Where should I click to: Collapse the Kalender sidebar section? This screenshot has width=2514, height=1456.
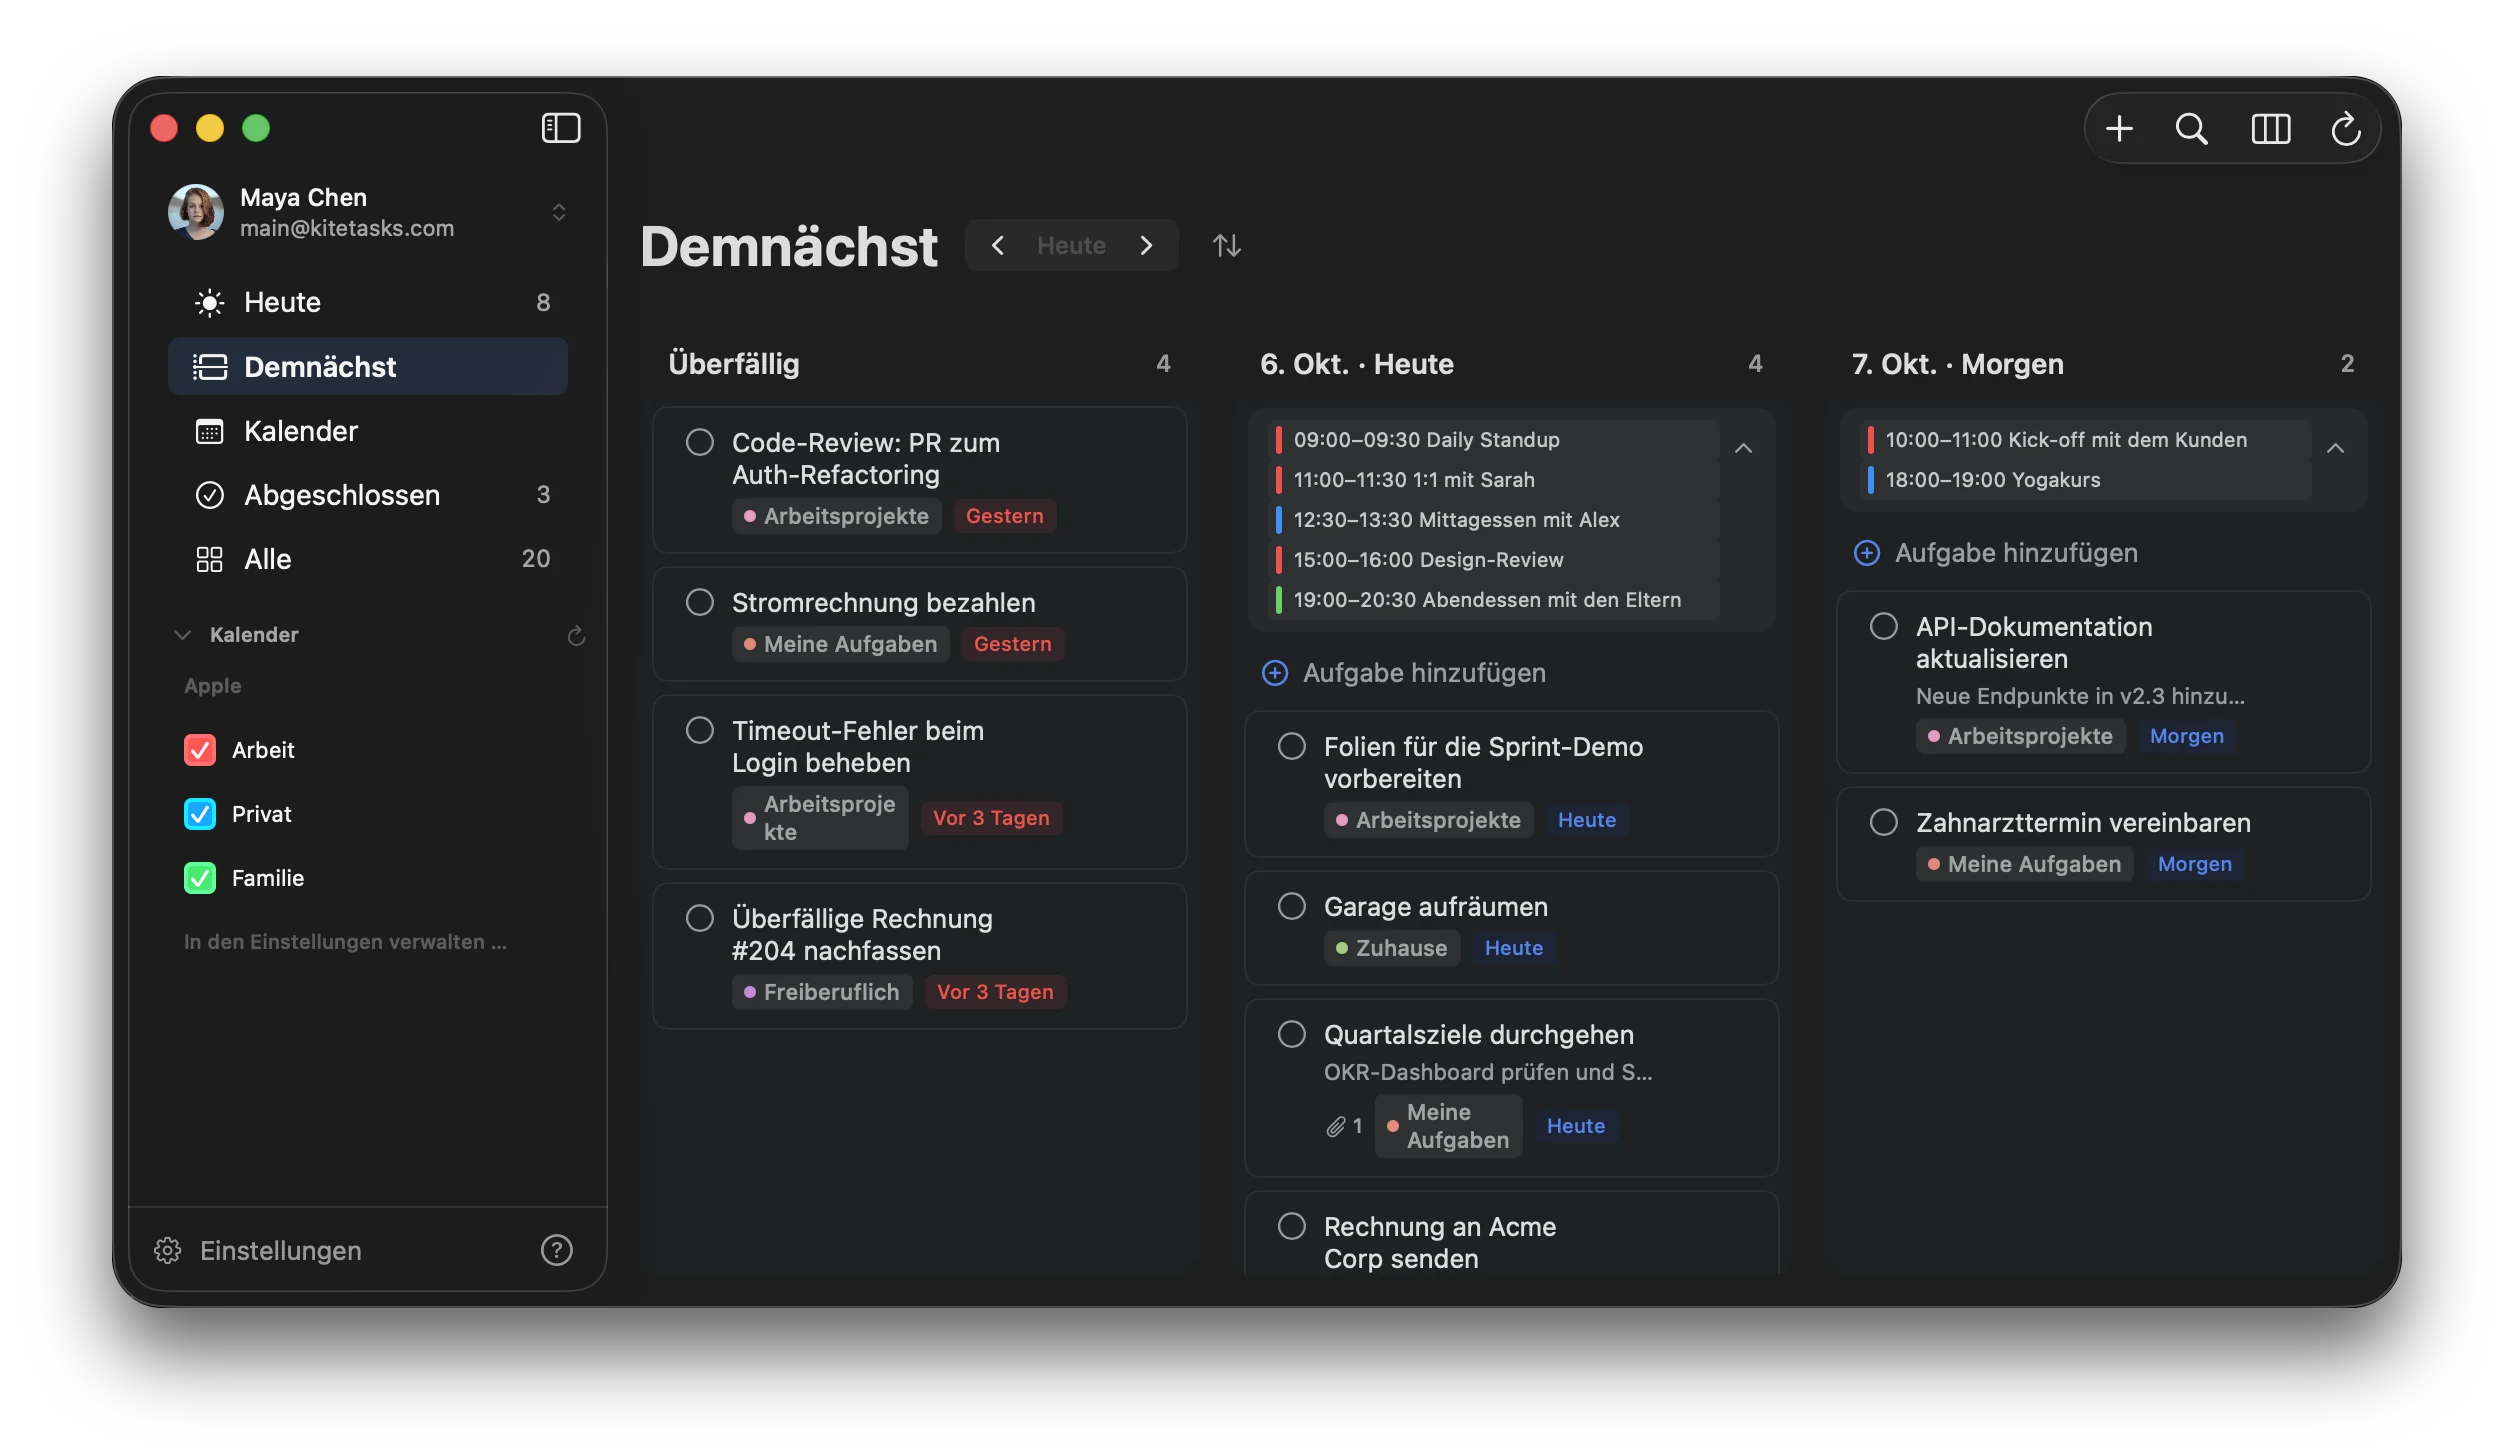(x=182, y=635)
